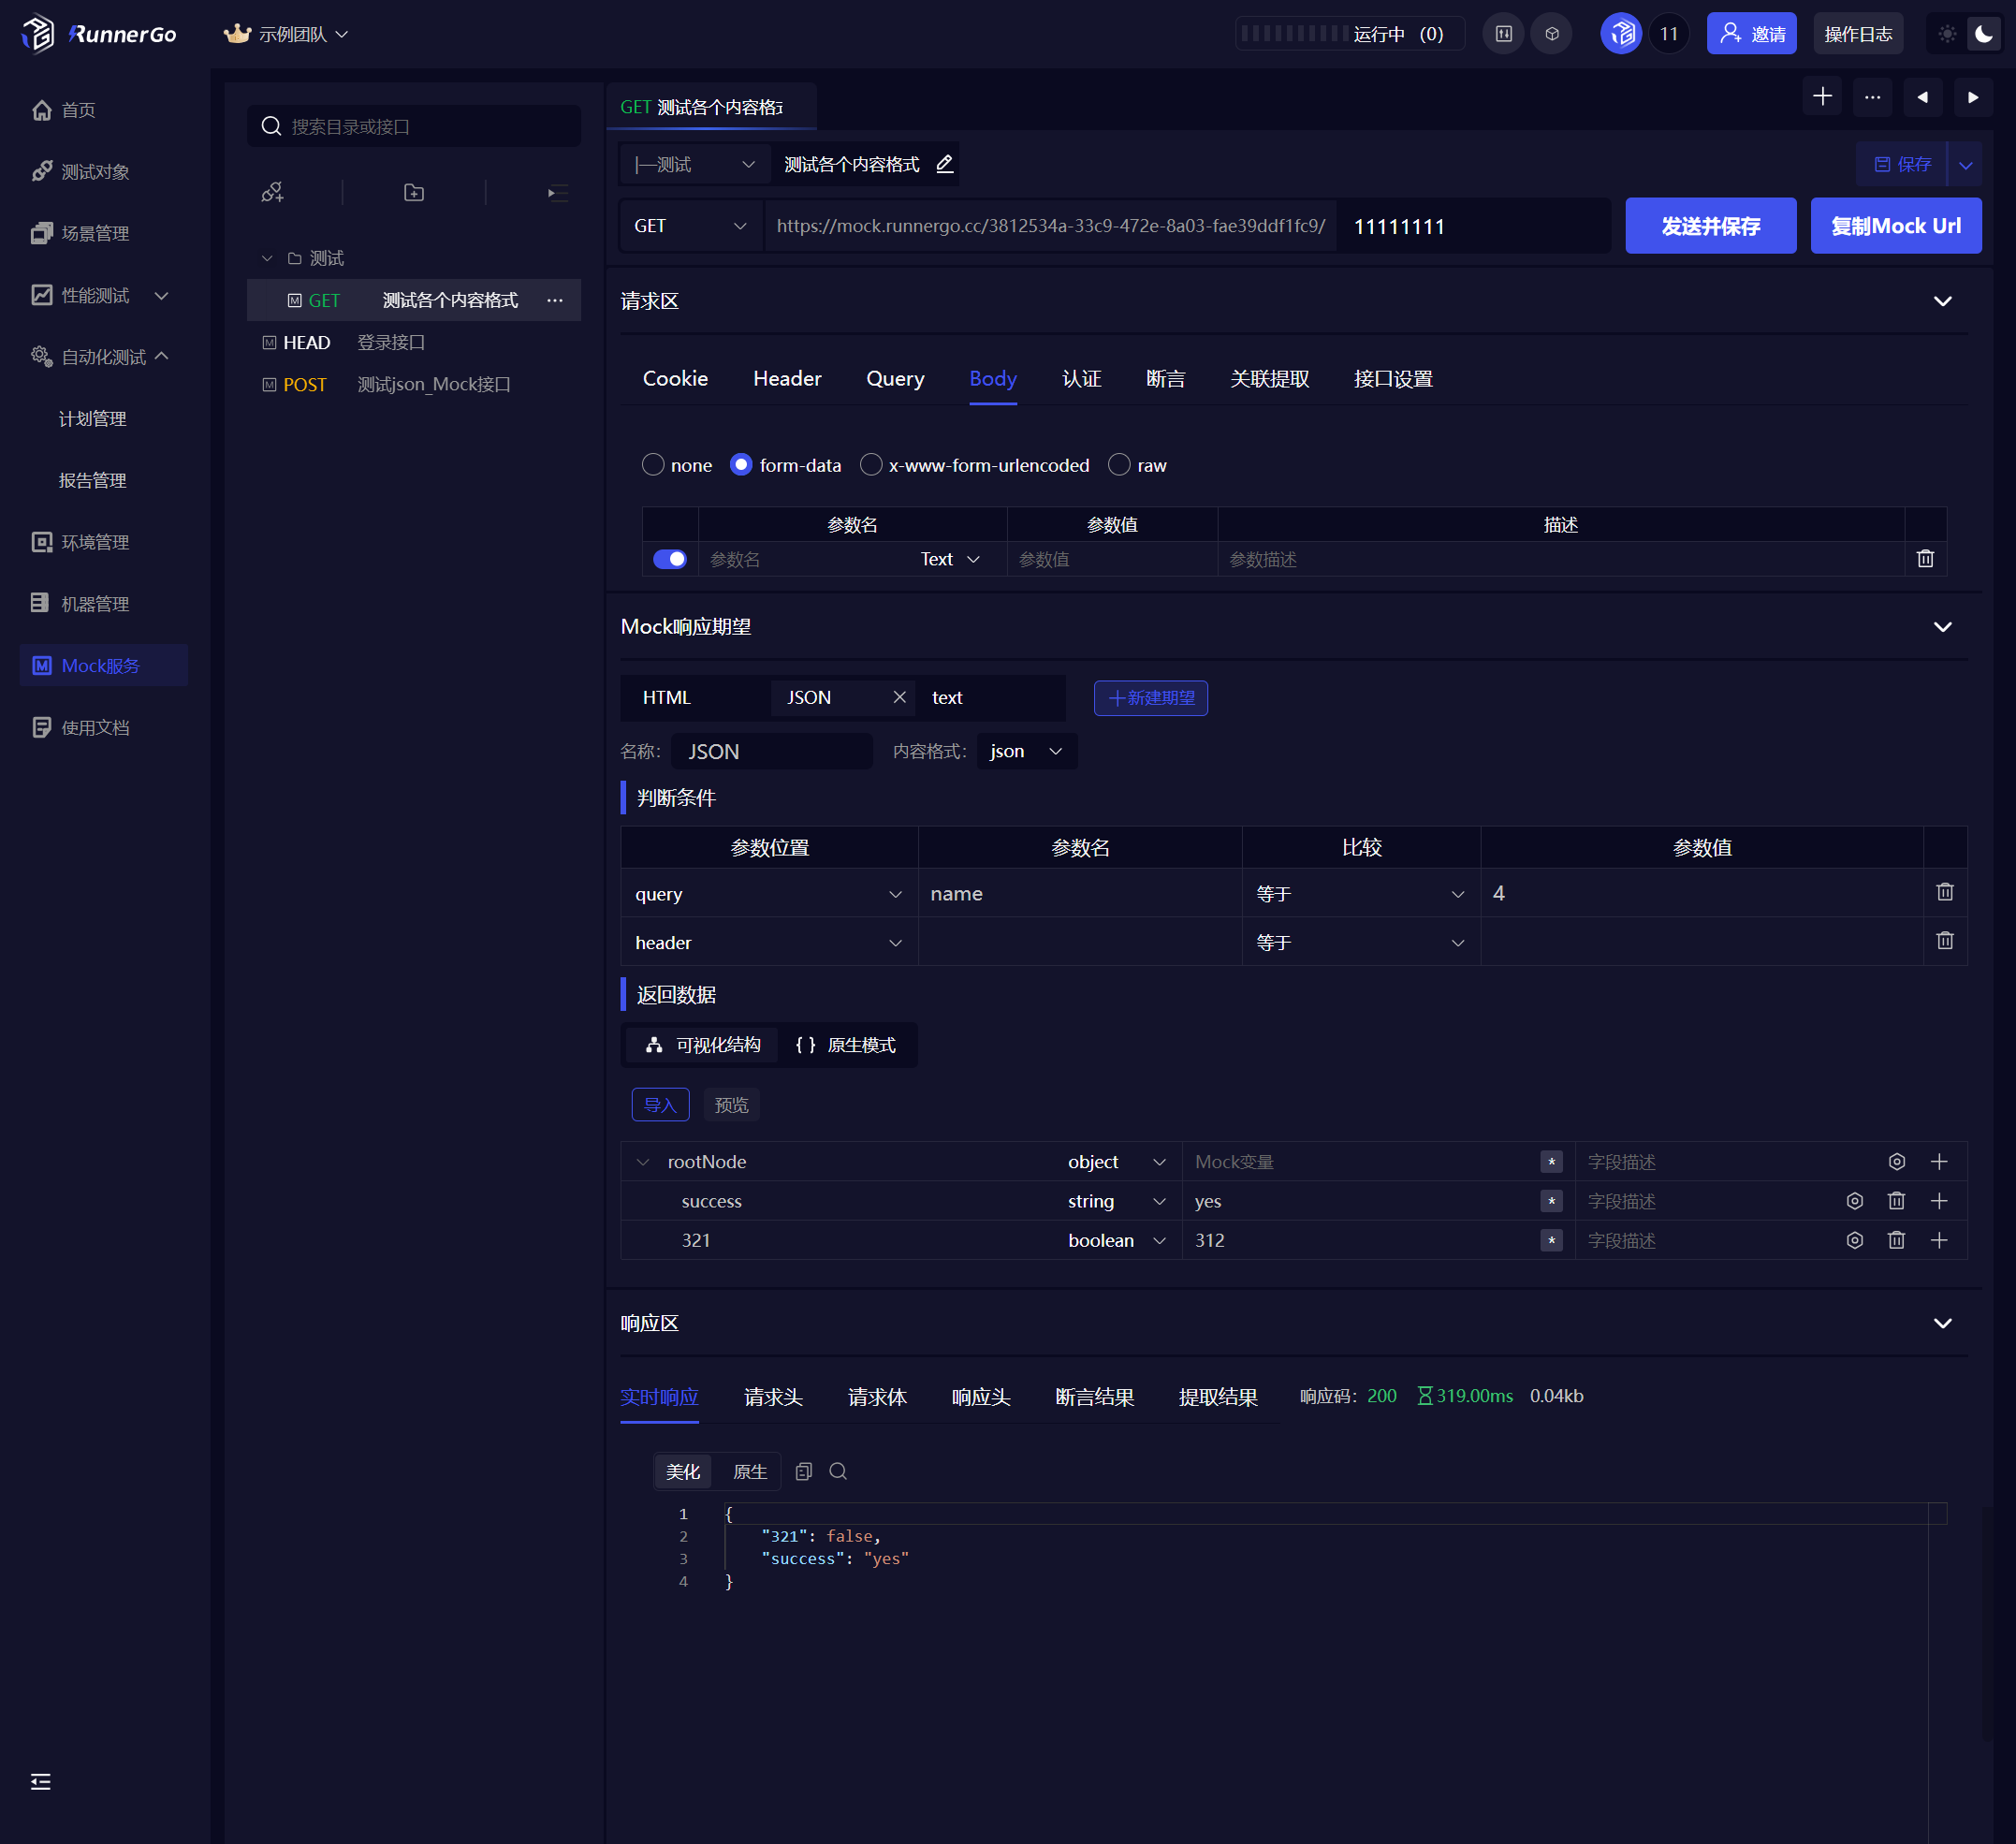The width and height of the screenshot is (2016, 1844).
Task: Open the json content format dropdown
Action: [1026, 751]
